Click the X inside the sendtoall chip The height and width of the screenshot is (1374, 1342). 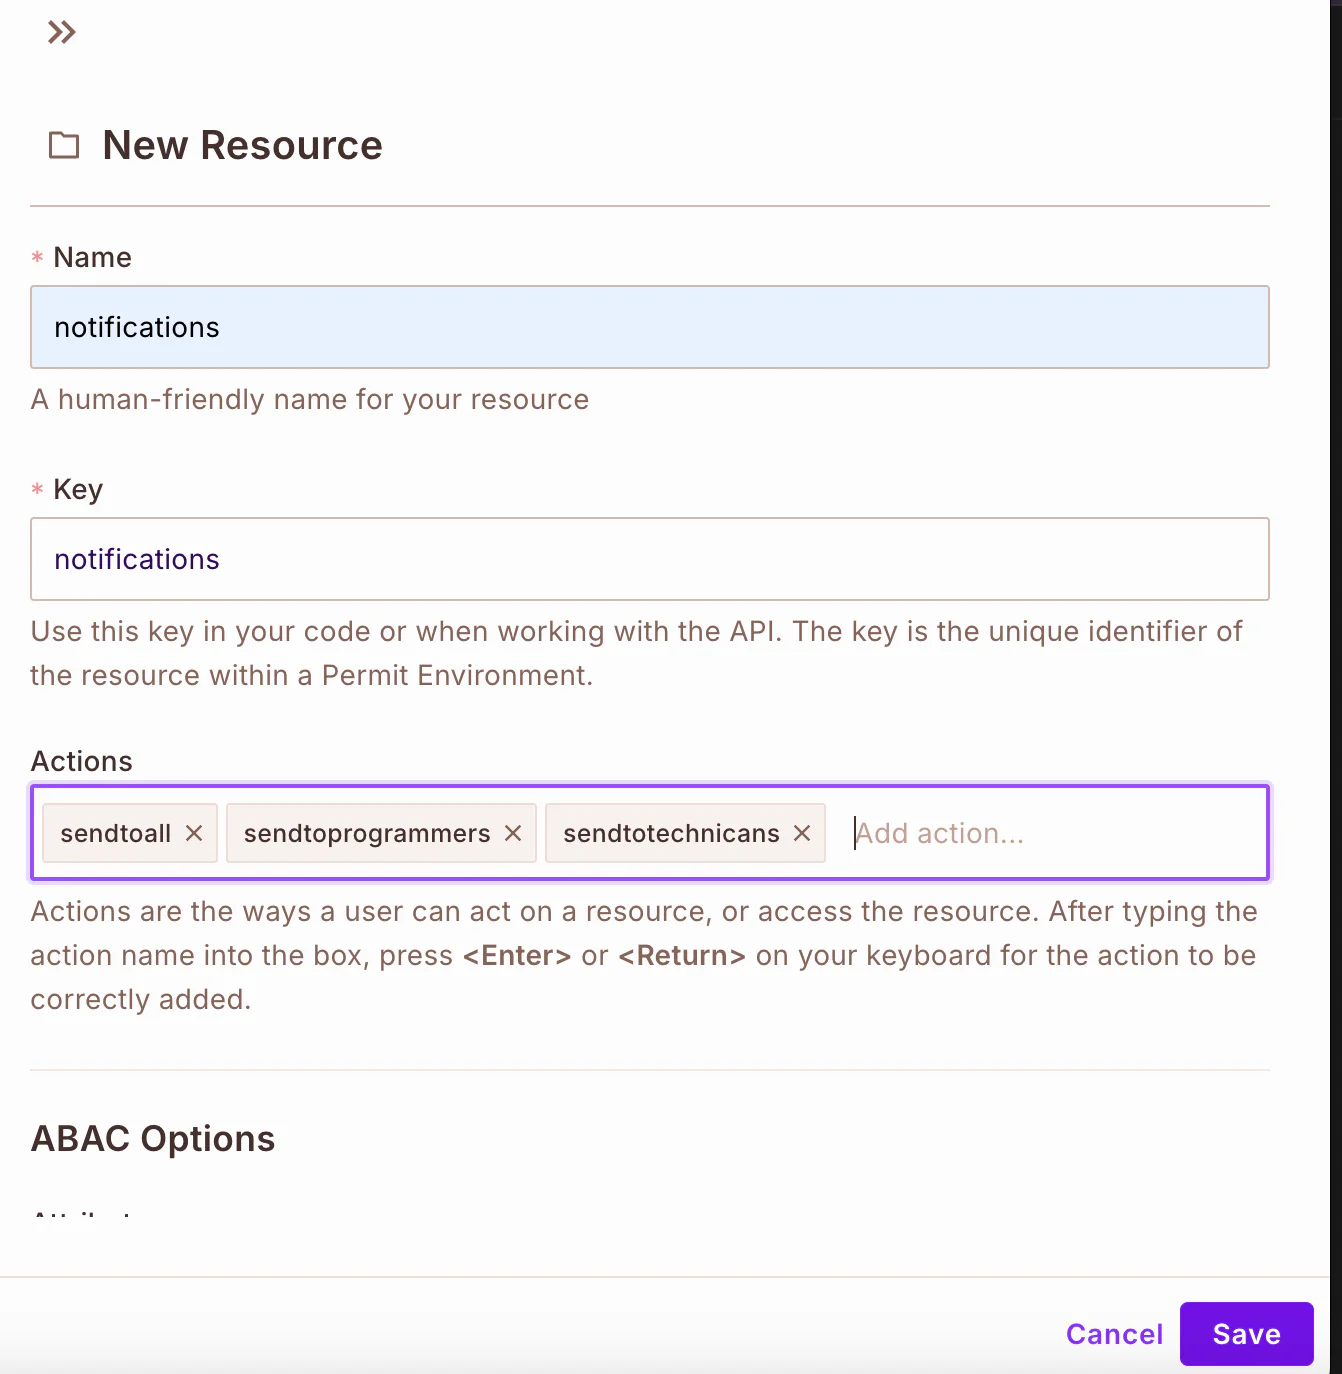click(196, 833)
